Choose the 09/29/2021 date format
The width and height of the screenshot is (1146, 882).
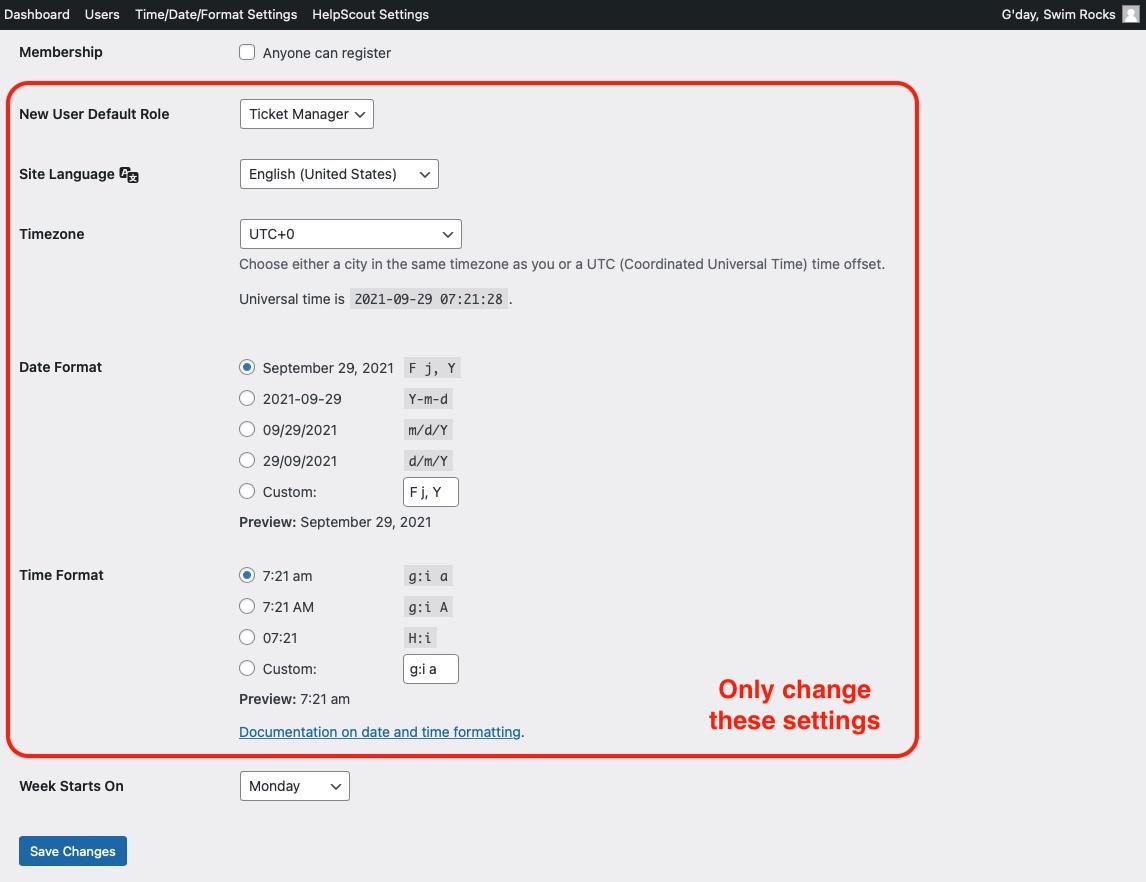click(x=247, y=430)
